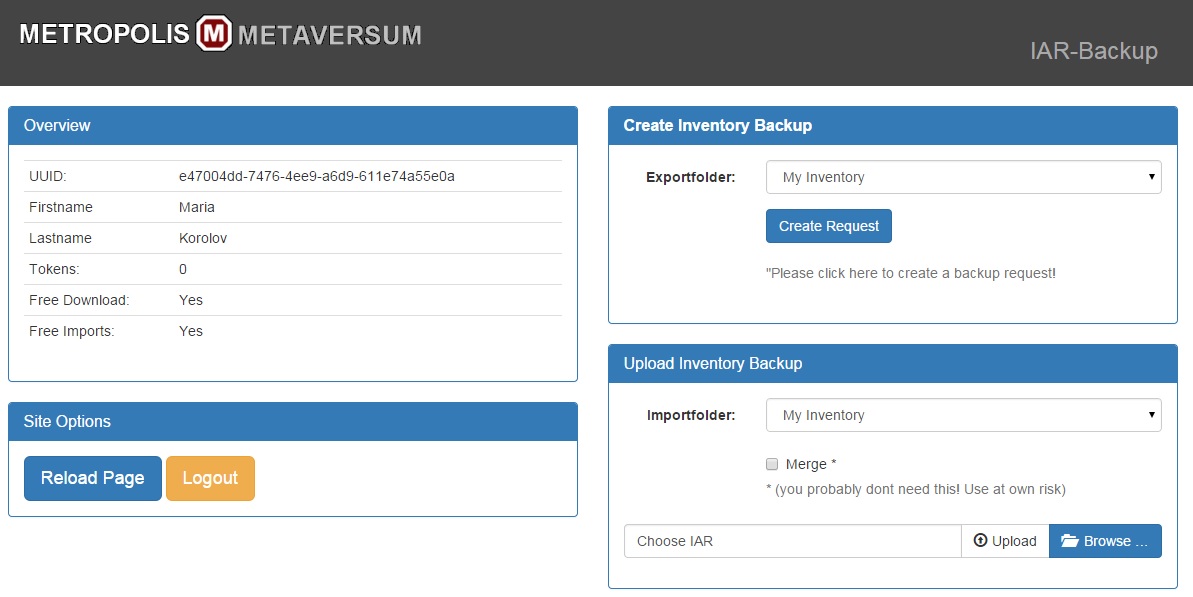Click the Merge label text

click(x=811, y=464)
